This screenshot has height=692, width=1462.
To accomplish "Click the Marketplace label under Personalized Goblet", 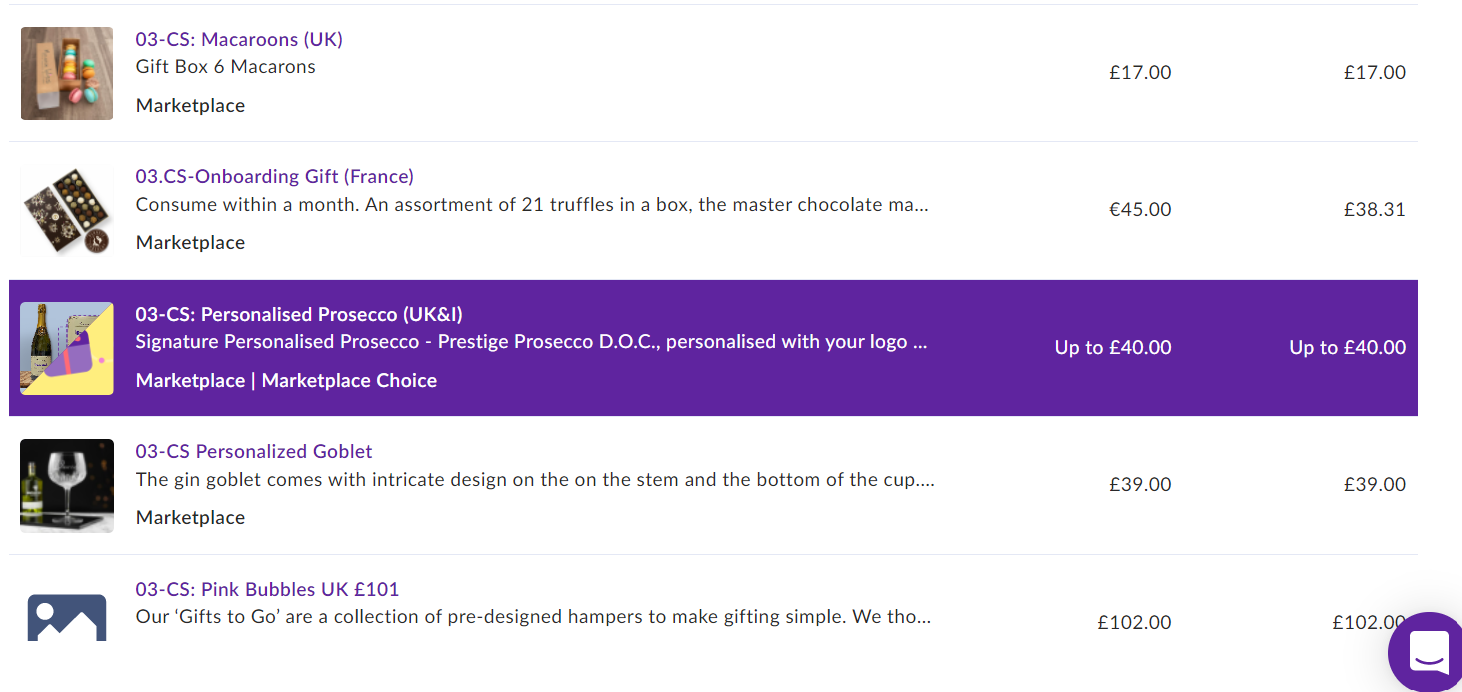I will 190,517.
